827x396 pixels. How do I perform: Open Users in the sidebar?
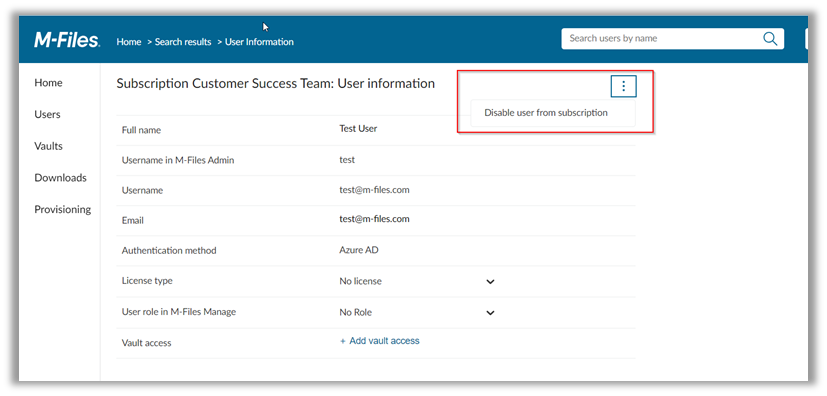[x=47, y=114]
